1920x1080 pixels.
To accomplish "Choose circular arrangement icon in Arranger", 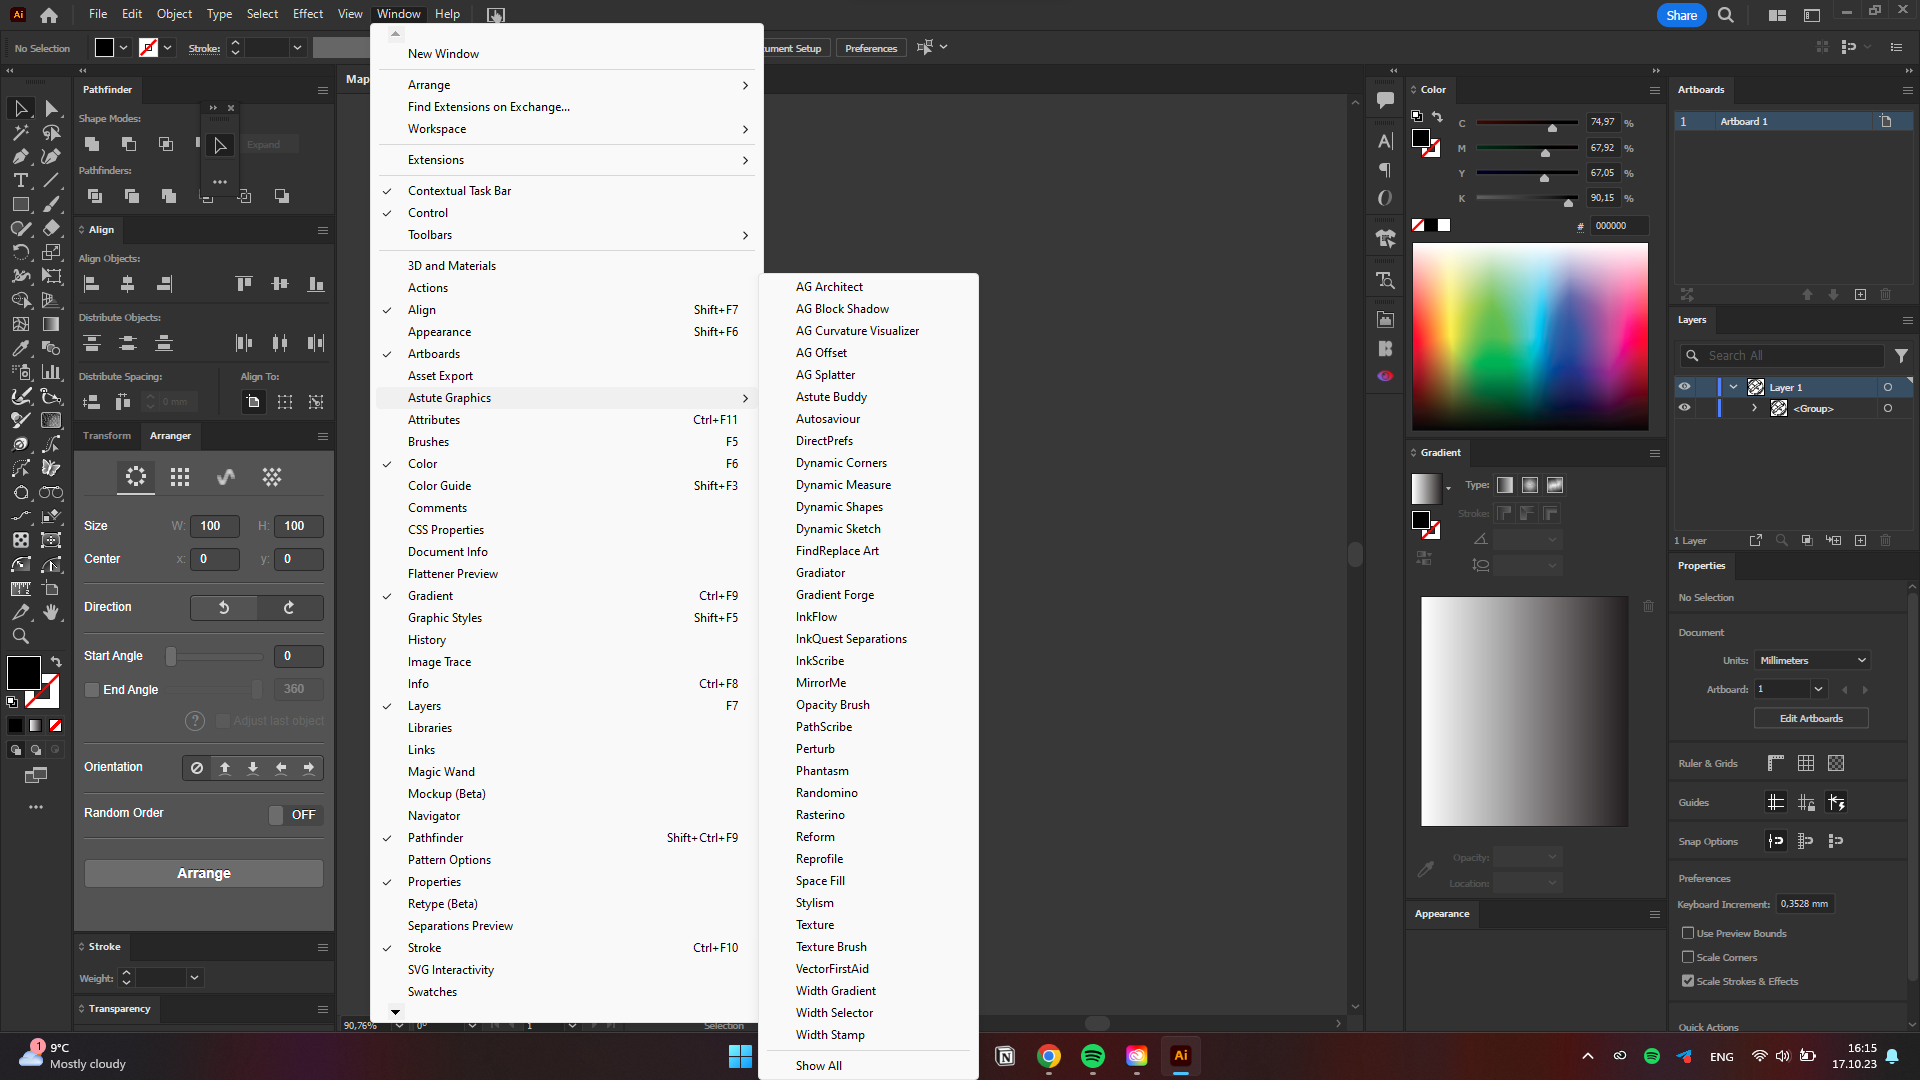I will pos(136,477).
